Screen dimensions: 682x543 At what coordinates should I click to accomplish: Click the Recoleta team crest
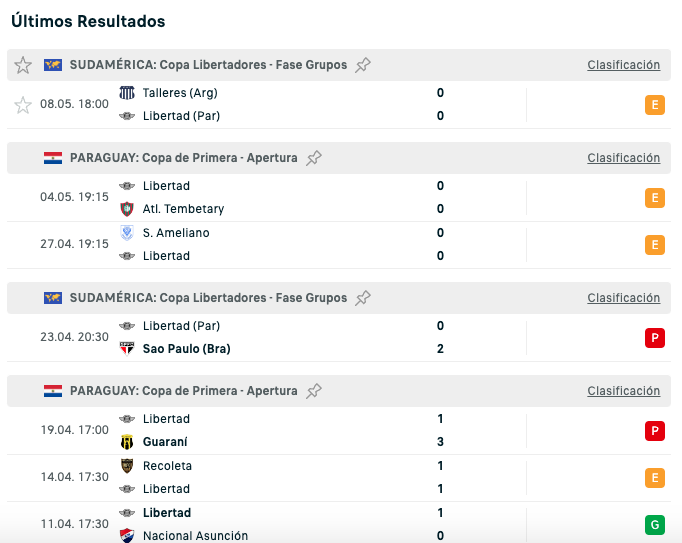pyautogui.click(x=127, y=466)
